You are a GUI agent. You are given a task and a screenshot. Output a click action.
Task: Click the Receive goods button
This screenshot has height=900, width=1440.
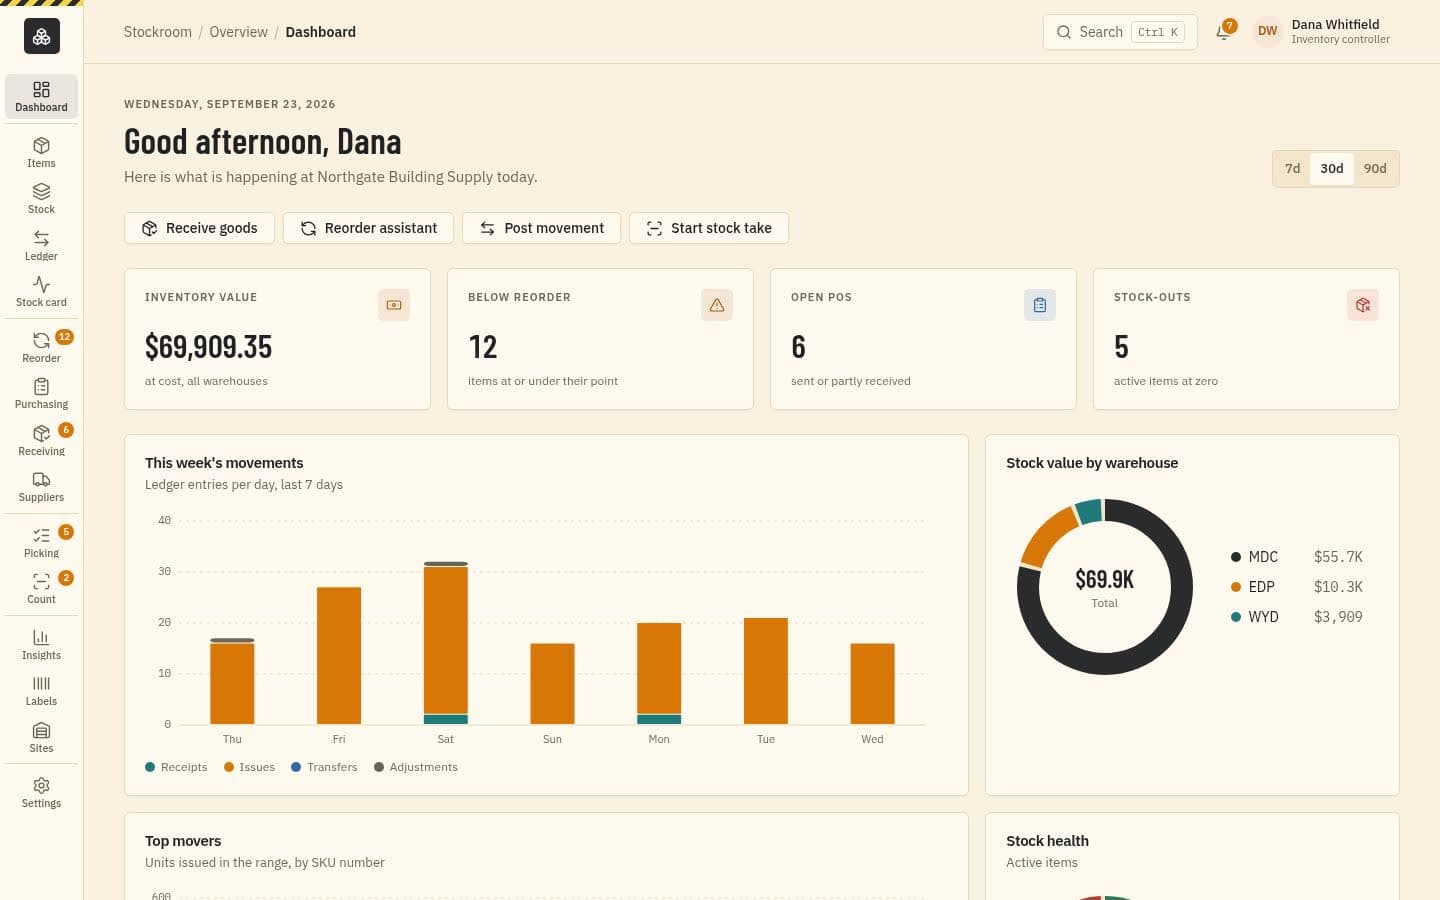point(200,228)
